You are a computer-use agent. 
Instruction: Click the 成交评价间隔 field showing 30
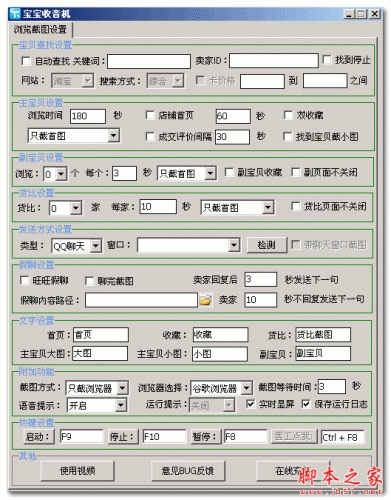pyautogui.click(x=232, y=137)
